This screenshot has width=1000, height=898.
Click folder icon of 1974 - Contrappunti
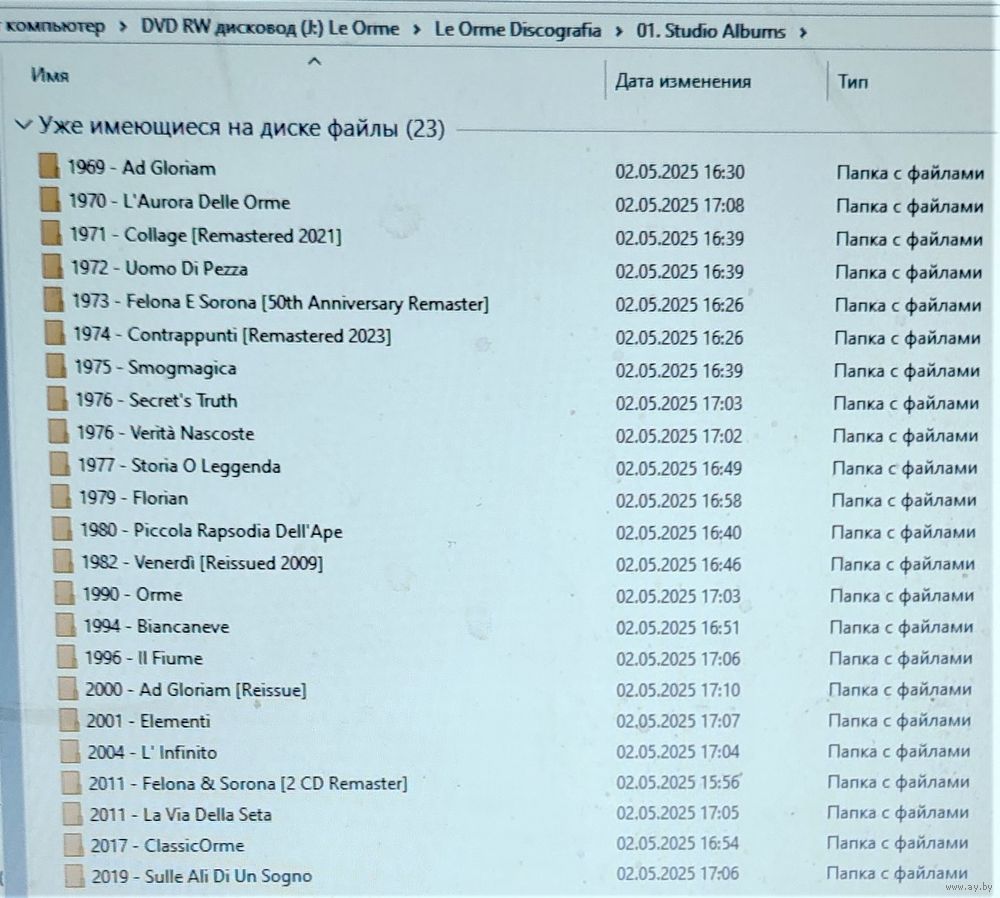[55, 332]
